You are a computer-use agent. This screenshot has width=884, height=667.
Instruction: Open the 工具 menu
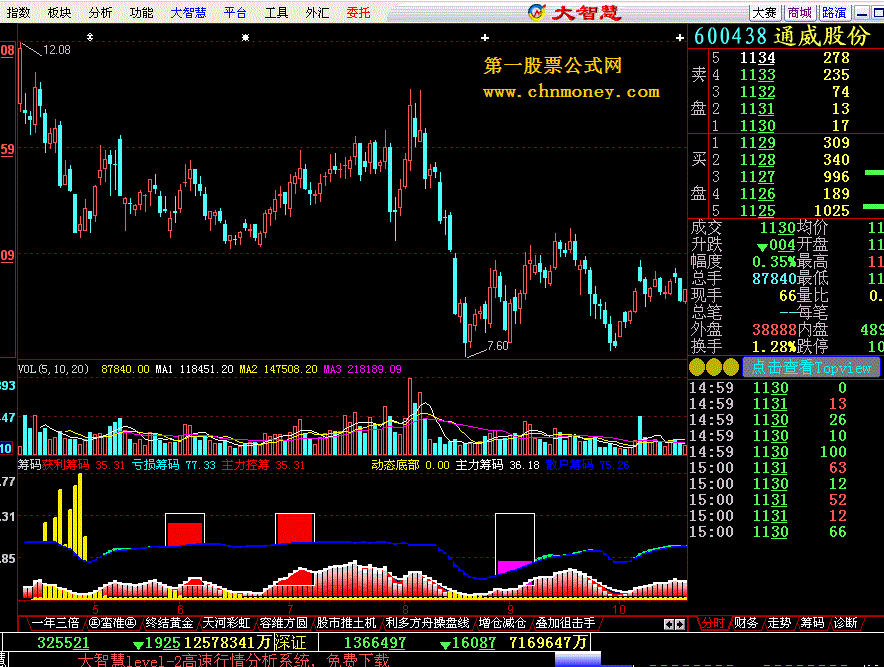(276, 12)
